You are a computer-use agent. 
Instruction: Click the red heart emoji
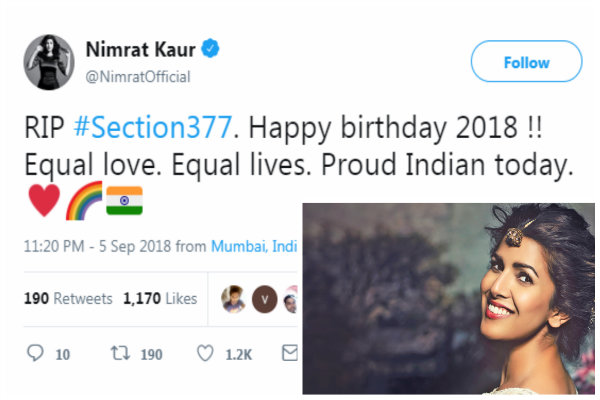coord(43,202)
